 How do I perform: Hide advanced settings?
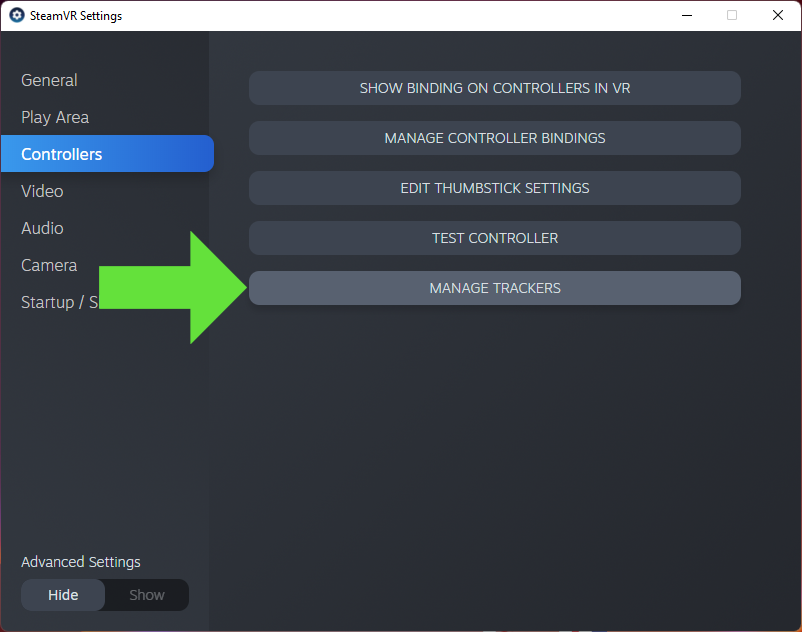coord(62,595)
